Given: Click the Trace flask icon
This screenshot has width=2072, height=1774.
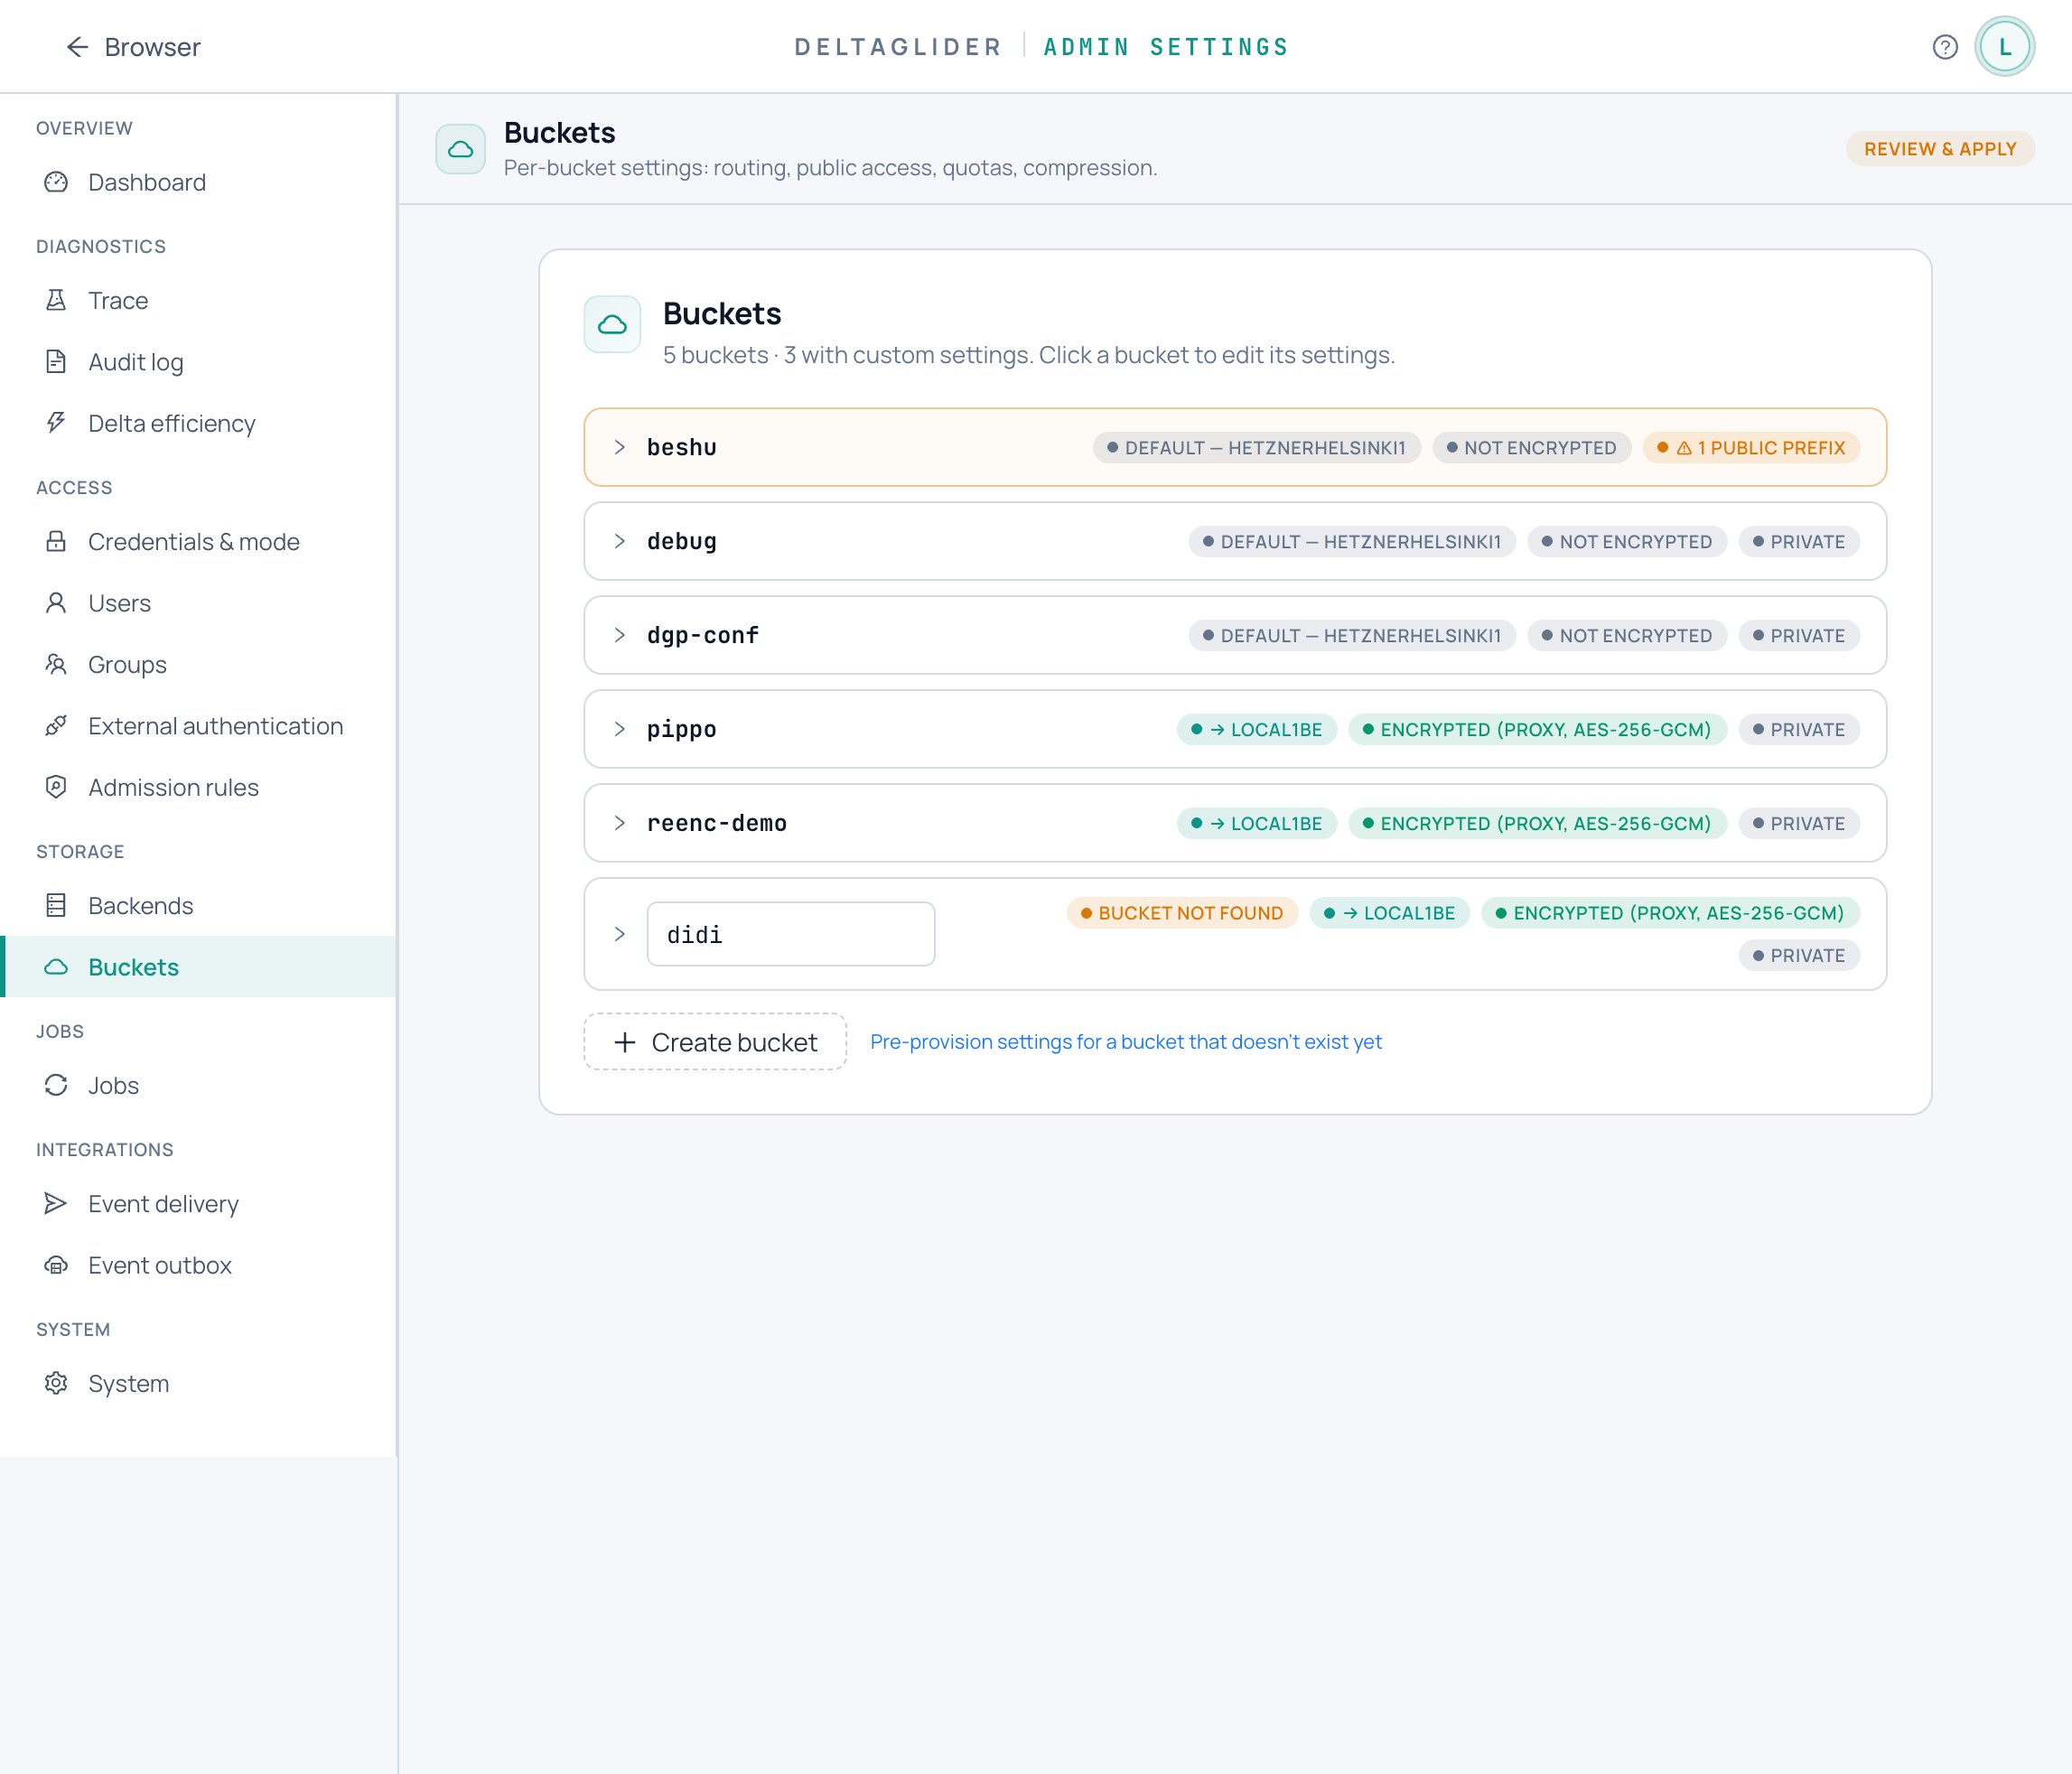Looking at the screenshot, I should 56,300.
